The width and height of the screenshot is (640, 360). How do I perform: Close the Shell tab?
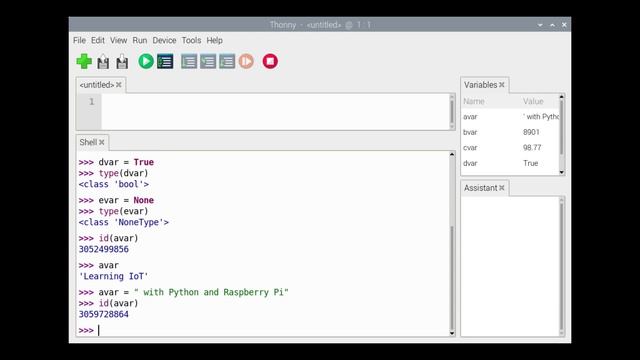tap(102, 142)
